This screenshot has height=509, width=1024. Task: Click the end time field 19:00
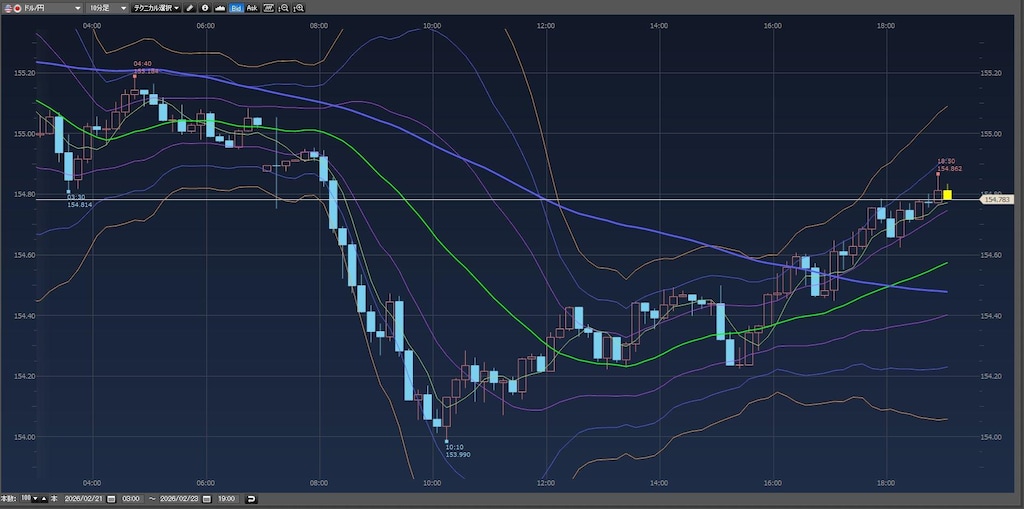pyautogui.click(x=224, y=498)
